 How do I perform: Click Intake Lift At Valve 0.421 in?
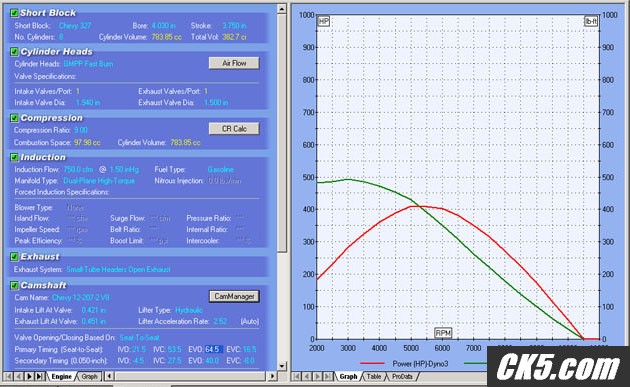94,310
